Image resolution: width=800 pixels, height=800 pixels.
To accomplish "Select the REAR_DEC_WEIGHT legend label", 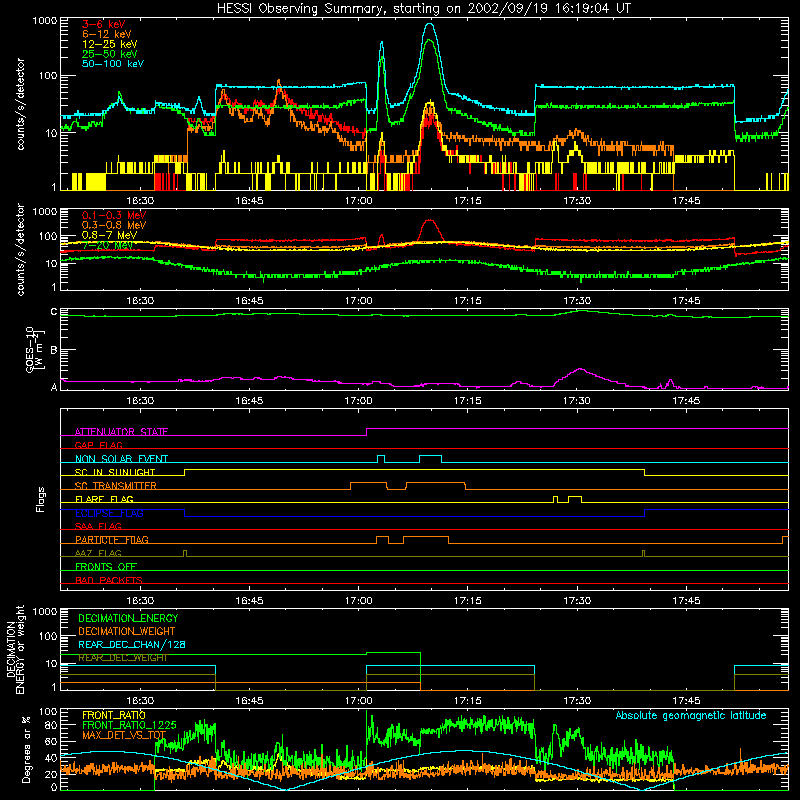I will tap(122, 658).
